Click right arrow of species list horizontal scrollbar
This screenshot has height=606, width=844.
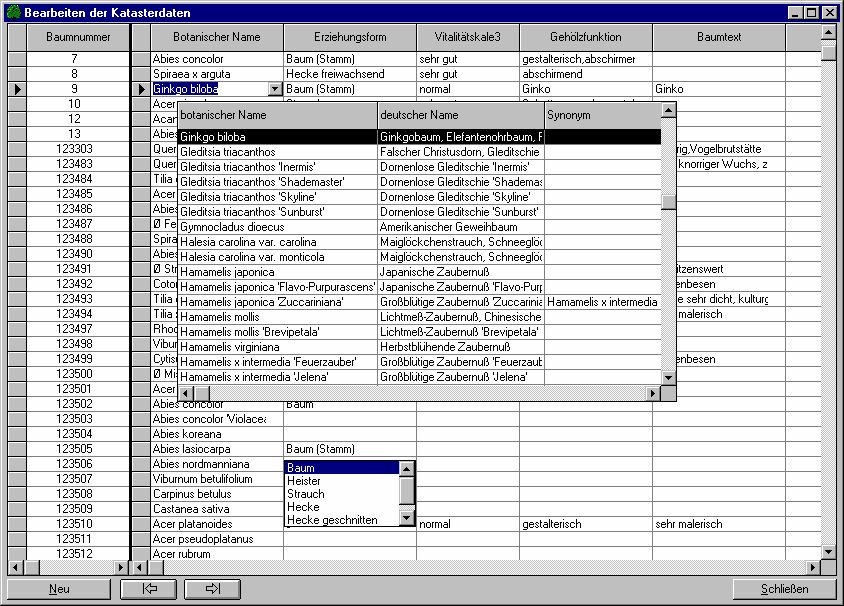[653, 393]
